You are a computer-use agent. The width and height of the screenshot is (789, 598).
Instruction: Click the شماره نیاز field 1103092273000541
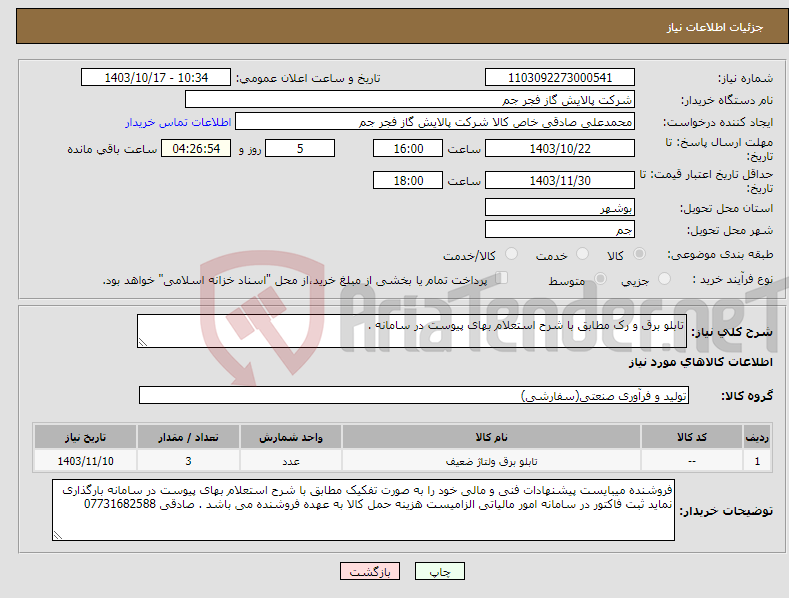pyautogui.click(x=560, y=78)
